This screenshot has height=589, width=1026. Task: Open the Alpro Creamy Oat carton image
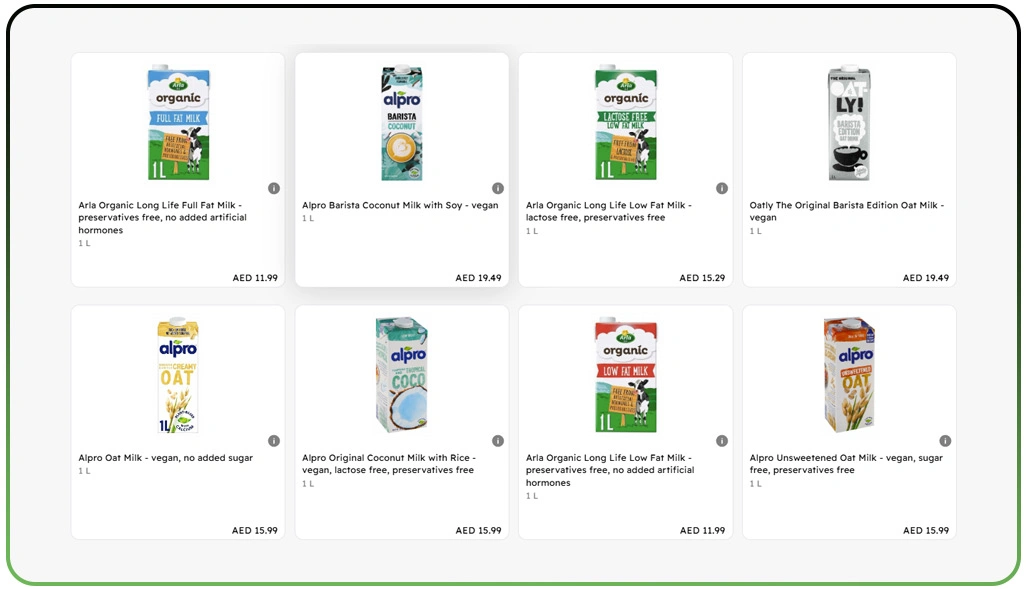[178, 375]
